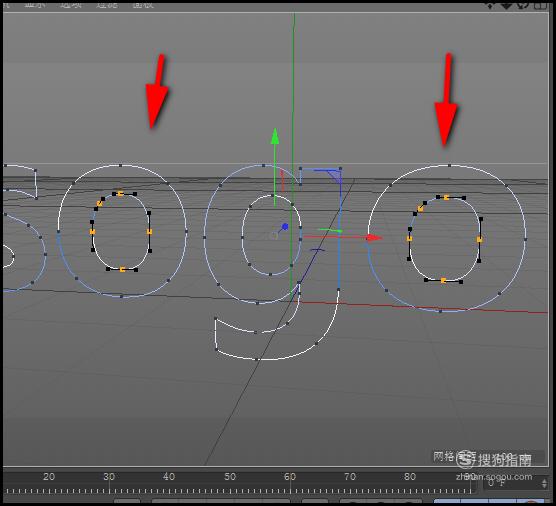This screenshot has width=556, height=506.
Task: Select top point of right O outer spline
Action: point(450,165)
